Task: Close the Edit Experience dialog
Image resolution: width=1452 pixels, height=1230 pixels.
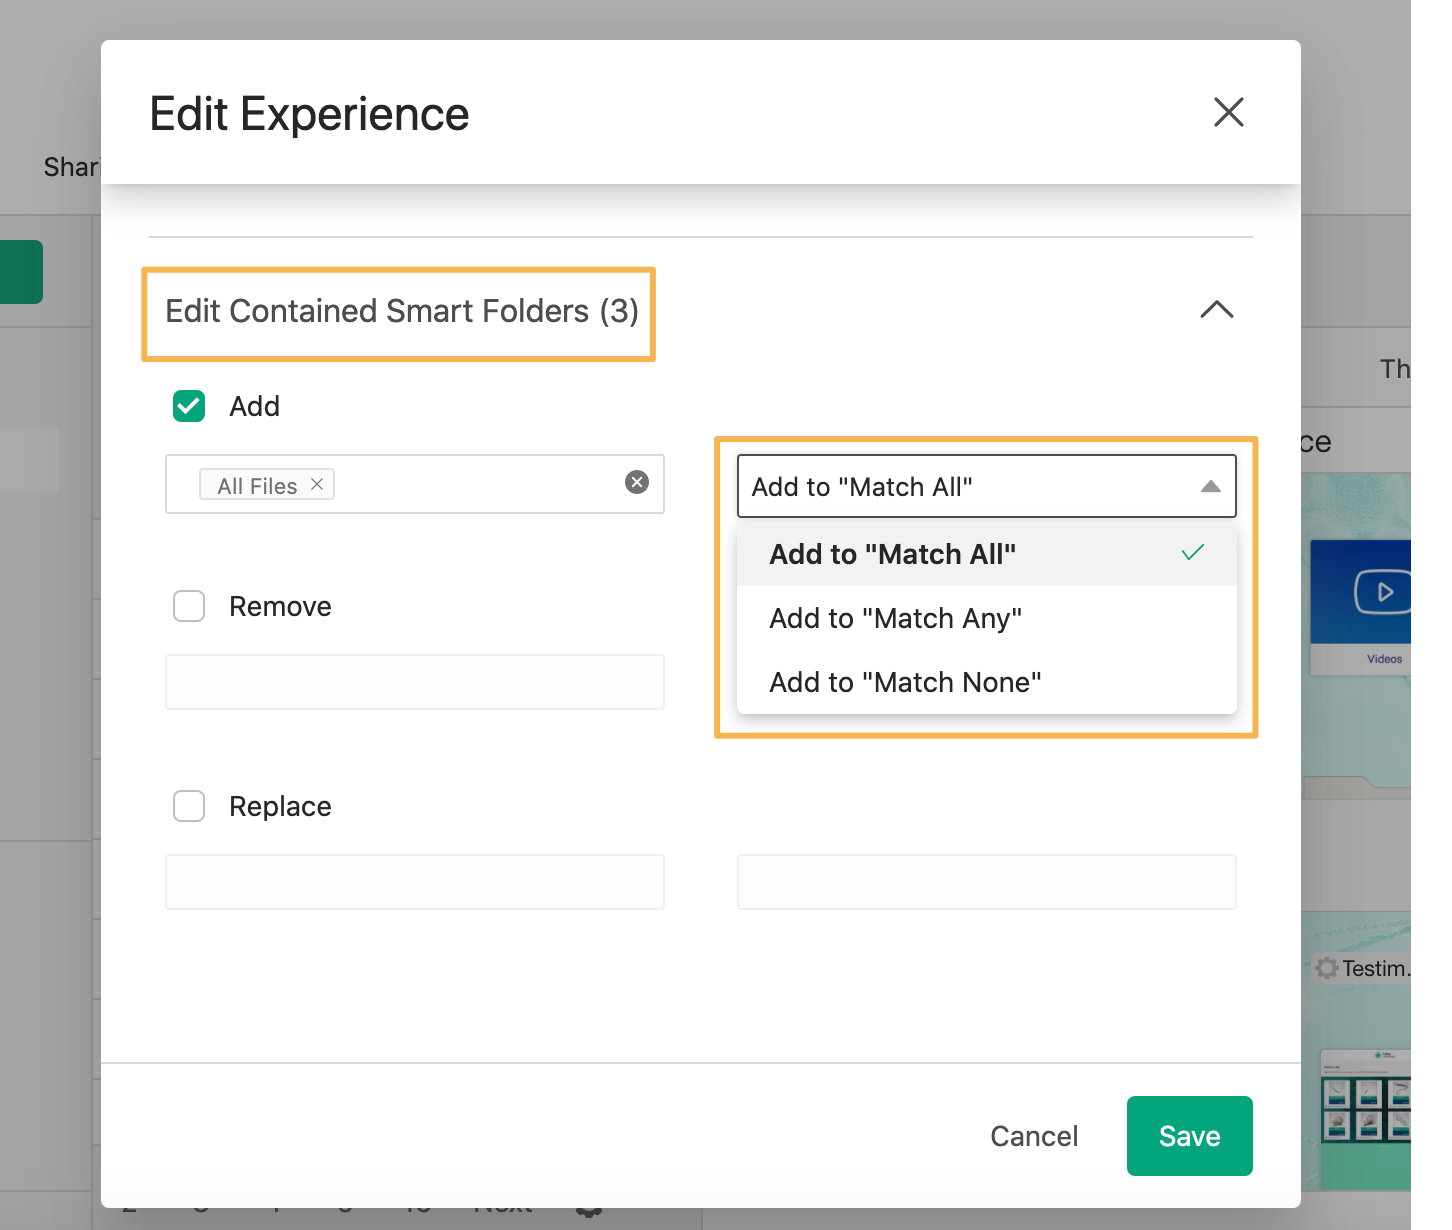Action: (1228, 112)
